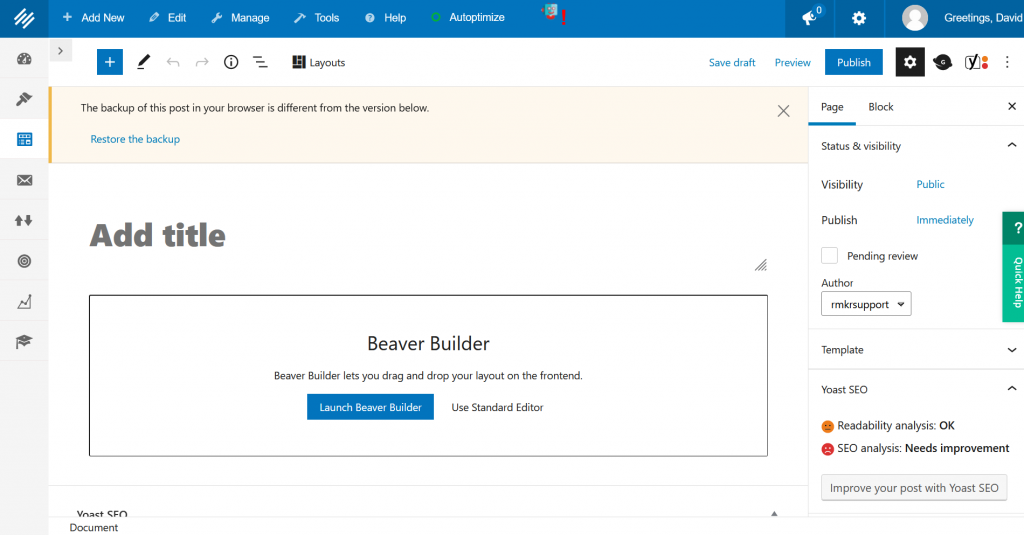This screenshot has width=1024, height=535.
Task: Click the up-down arrows icon in the sidebar
Action: point(24,221)
